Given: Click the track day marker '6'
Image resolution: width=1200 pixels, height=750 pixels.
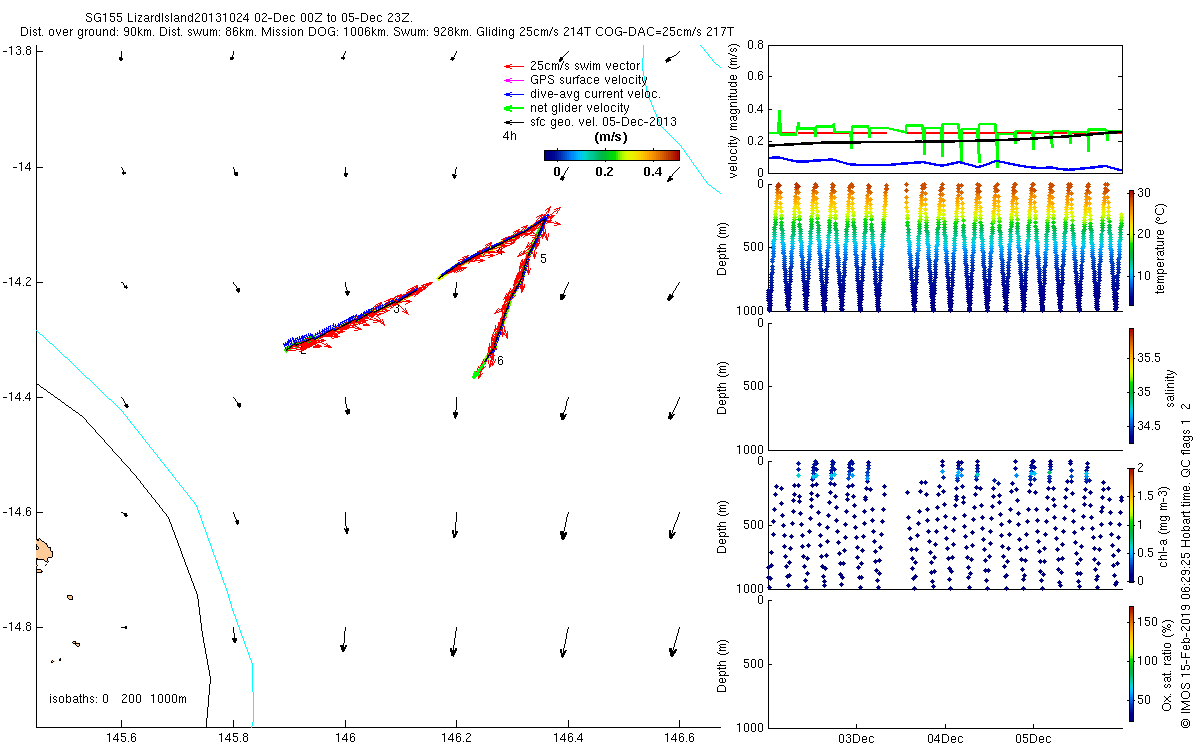Looking at the screenshot, I should (500, 361).
